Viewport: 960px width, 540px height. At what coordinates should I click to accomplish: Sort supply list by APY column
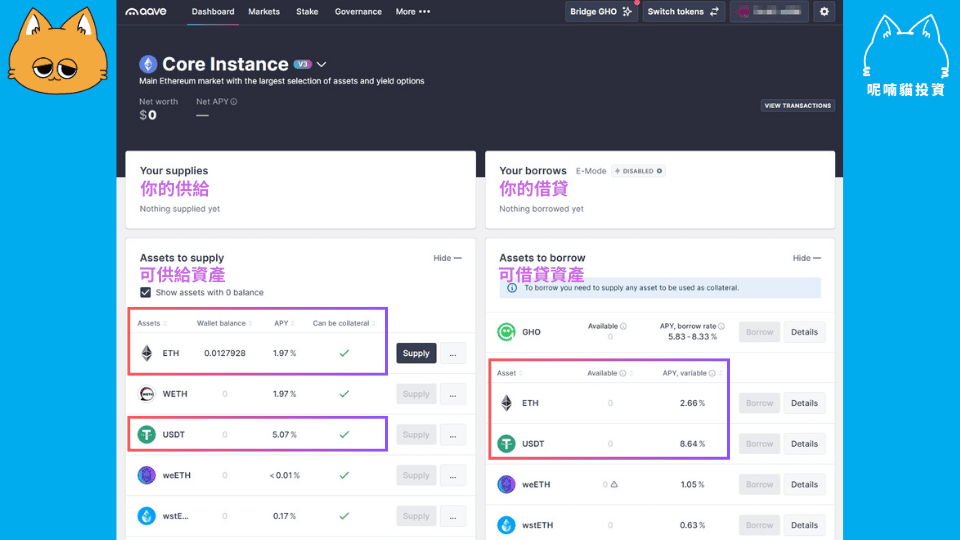click(283, 323)
